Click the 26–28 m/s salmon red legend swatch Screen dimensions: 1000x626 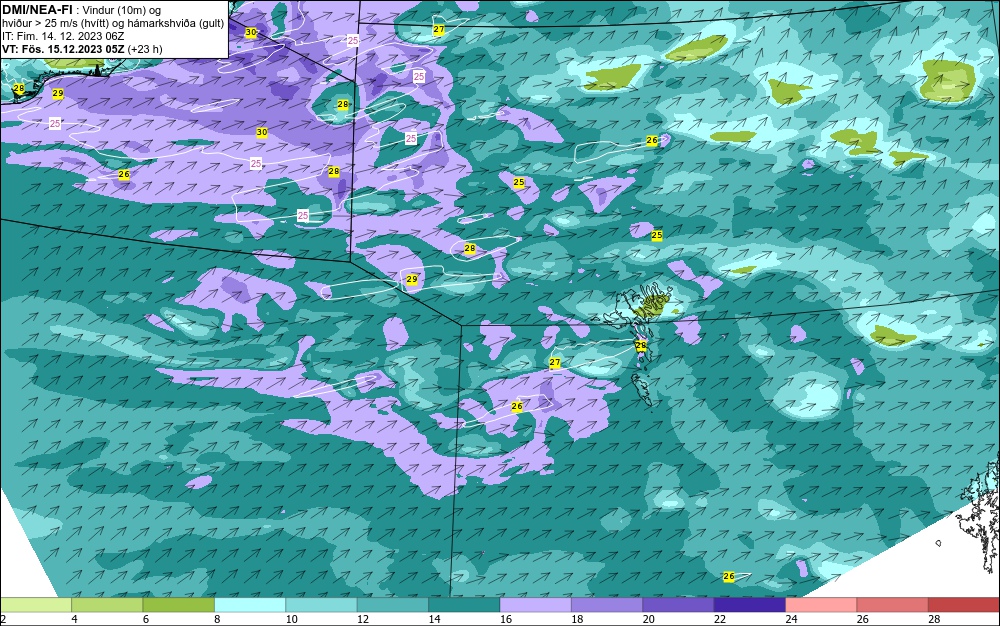[893, 605]
